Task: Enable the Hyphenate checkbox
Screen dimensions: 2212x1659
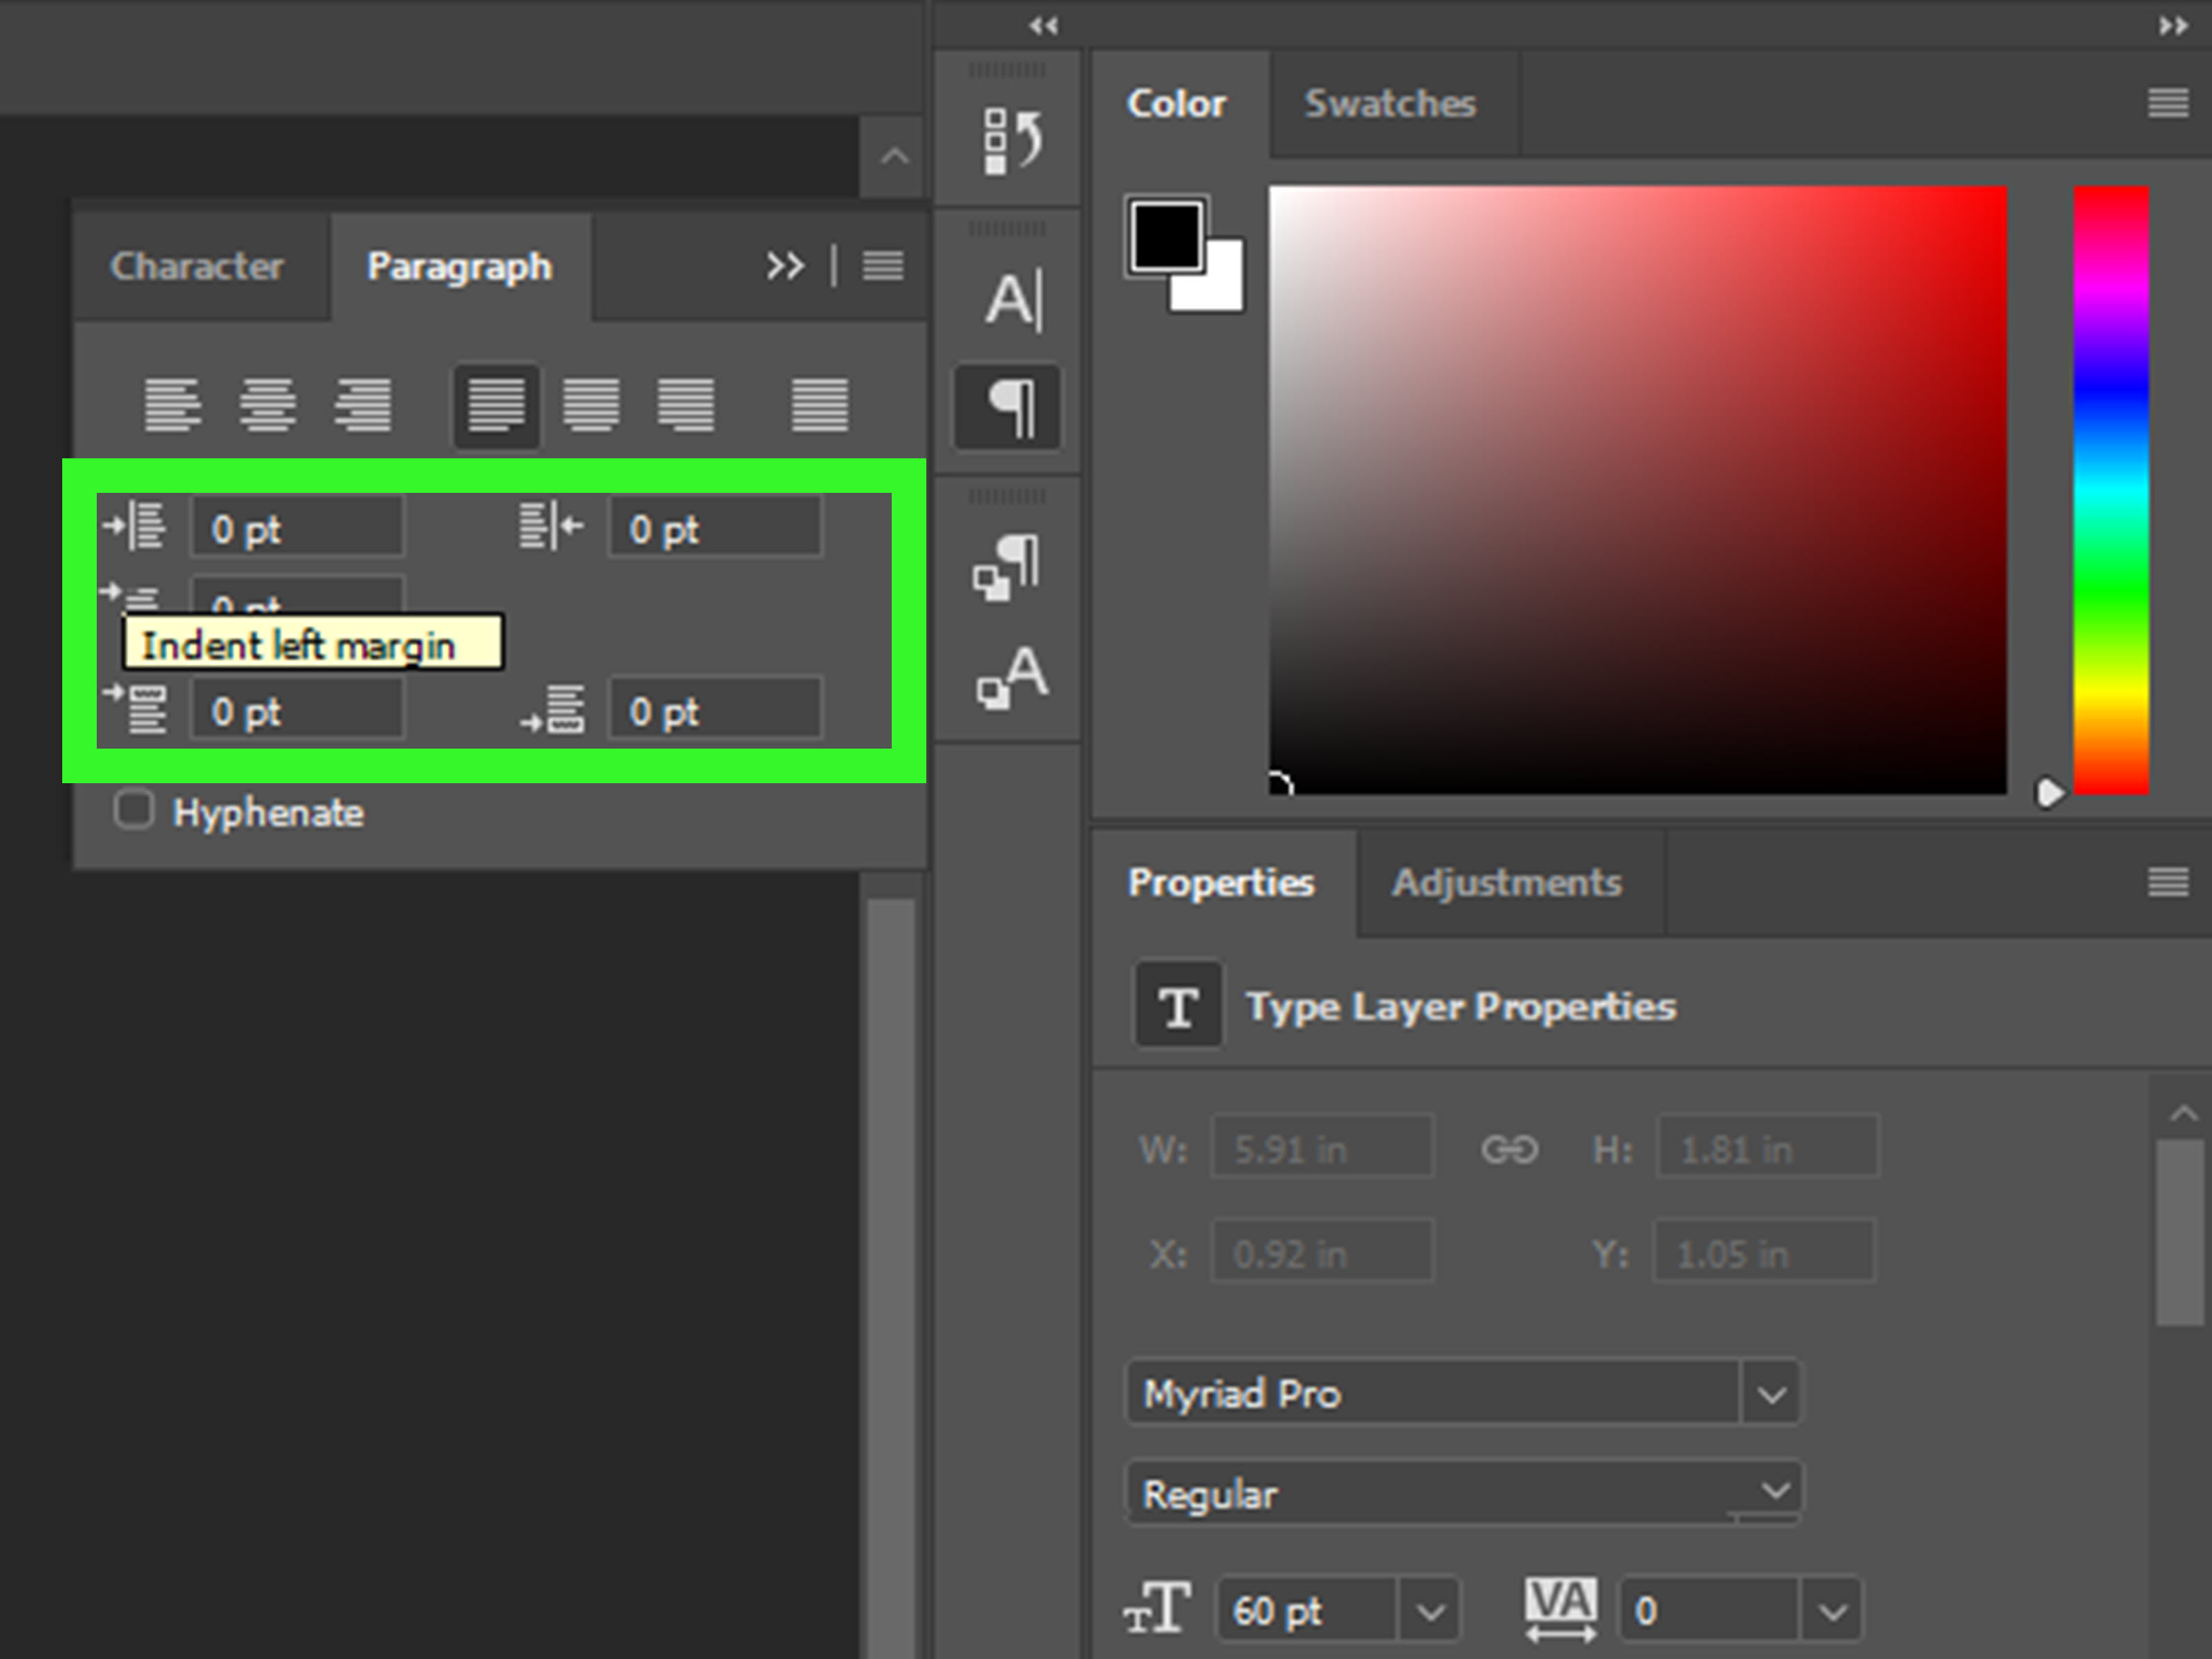Action: point(134,810)
